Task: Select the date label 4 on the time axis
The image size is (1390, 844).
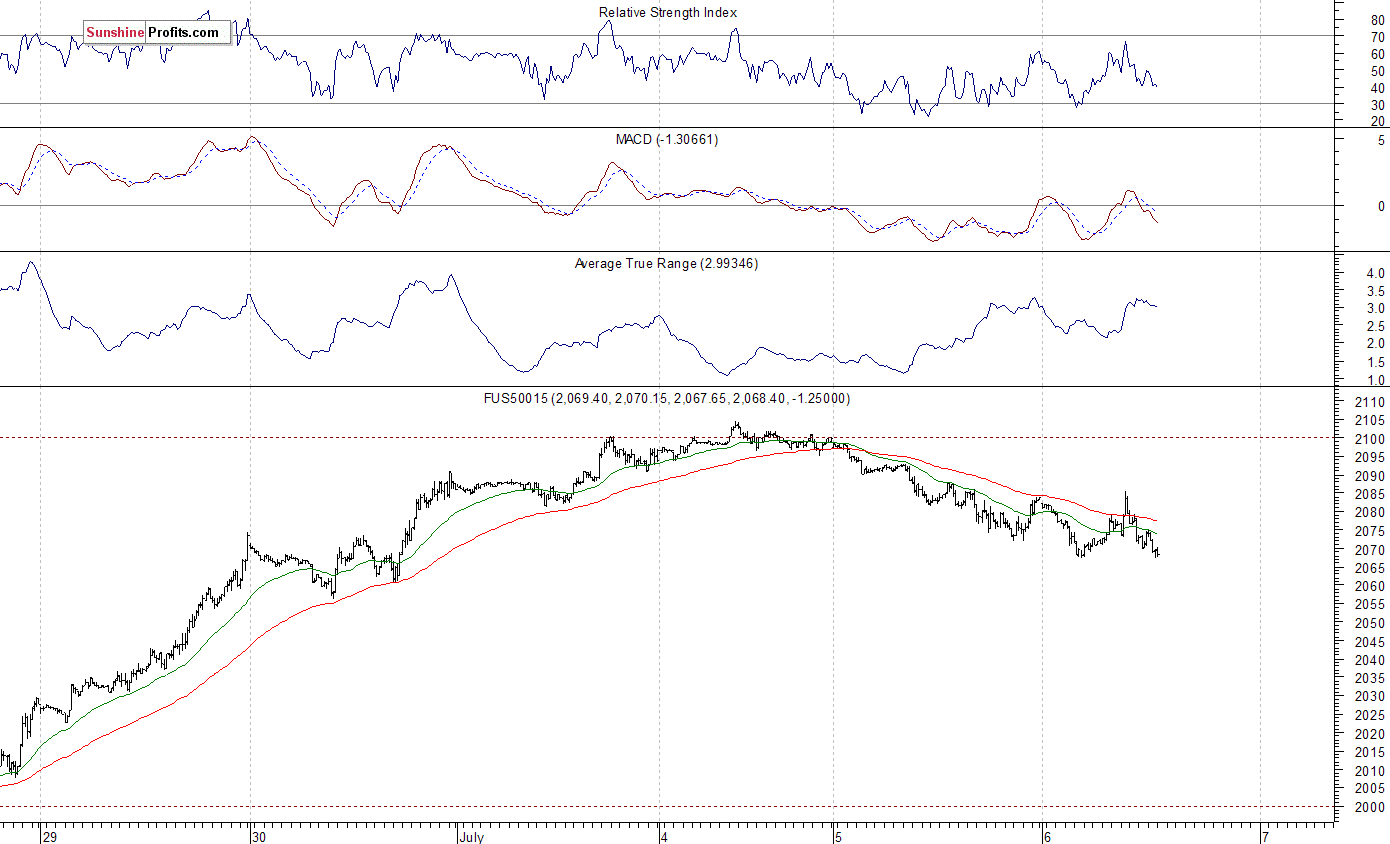Action: pos(665,835)
